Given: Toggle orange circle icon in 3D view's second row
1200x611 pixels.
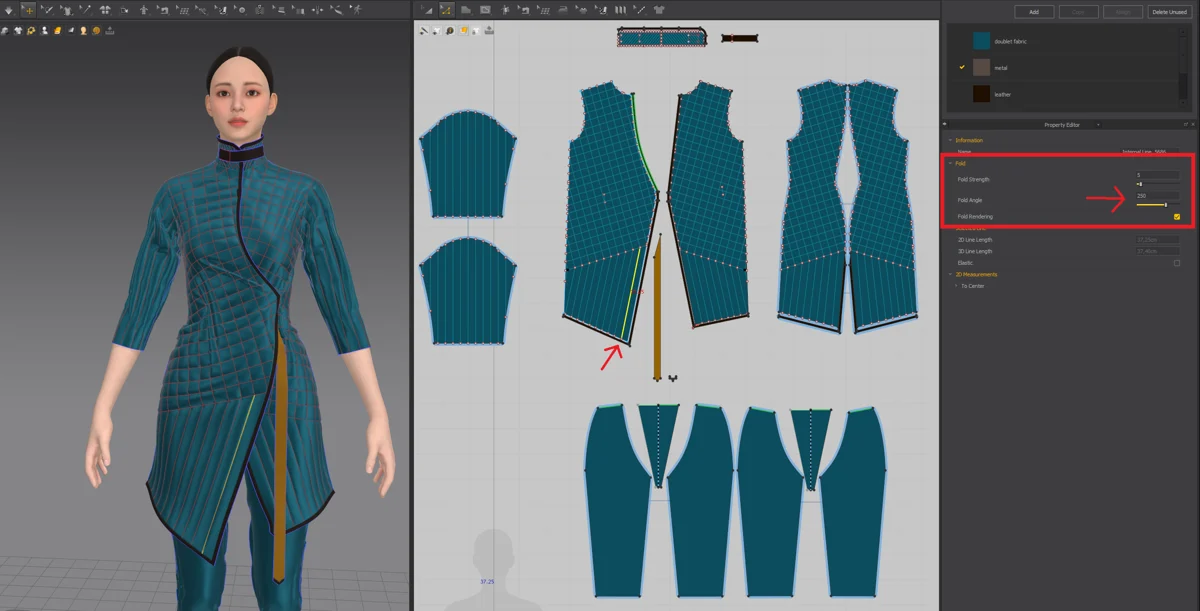Looking at the screenshot, I should (97, 31).
